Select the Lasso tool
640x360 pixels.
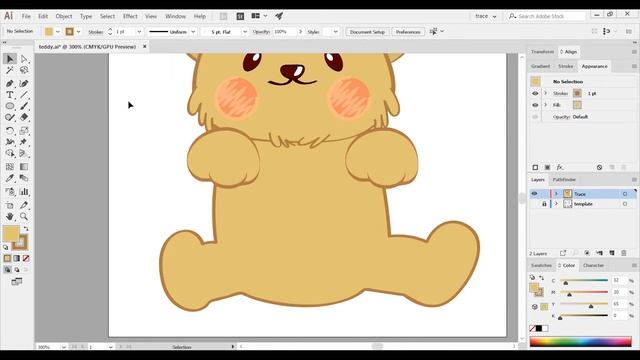click(x=24, y=71)
